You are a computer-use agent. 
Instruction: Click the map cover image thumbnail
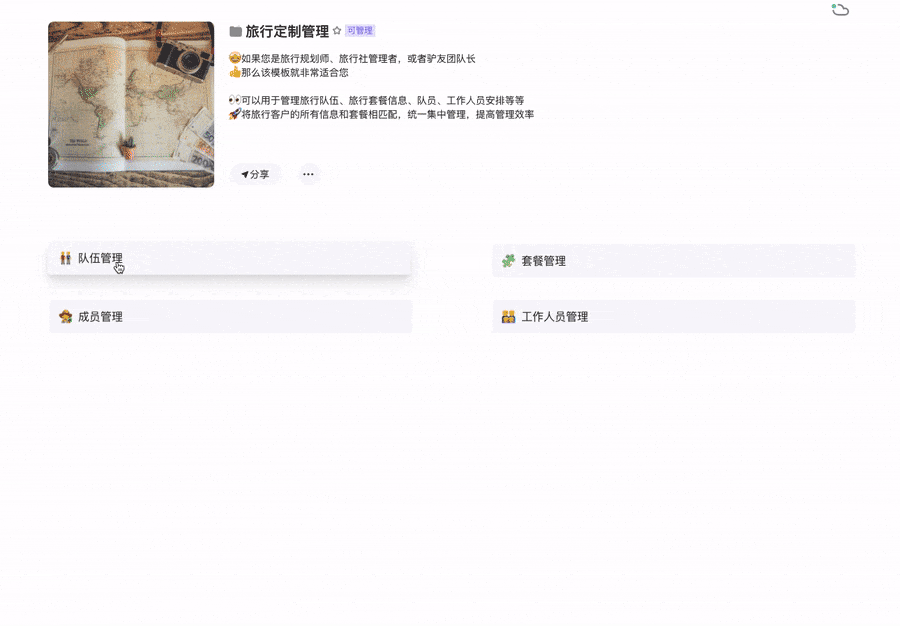click(131, 104)
